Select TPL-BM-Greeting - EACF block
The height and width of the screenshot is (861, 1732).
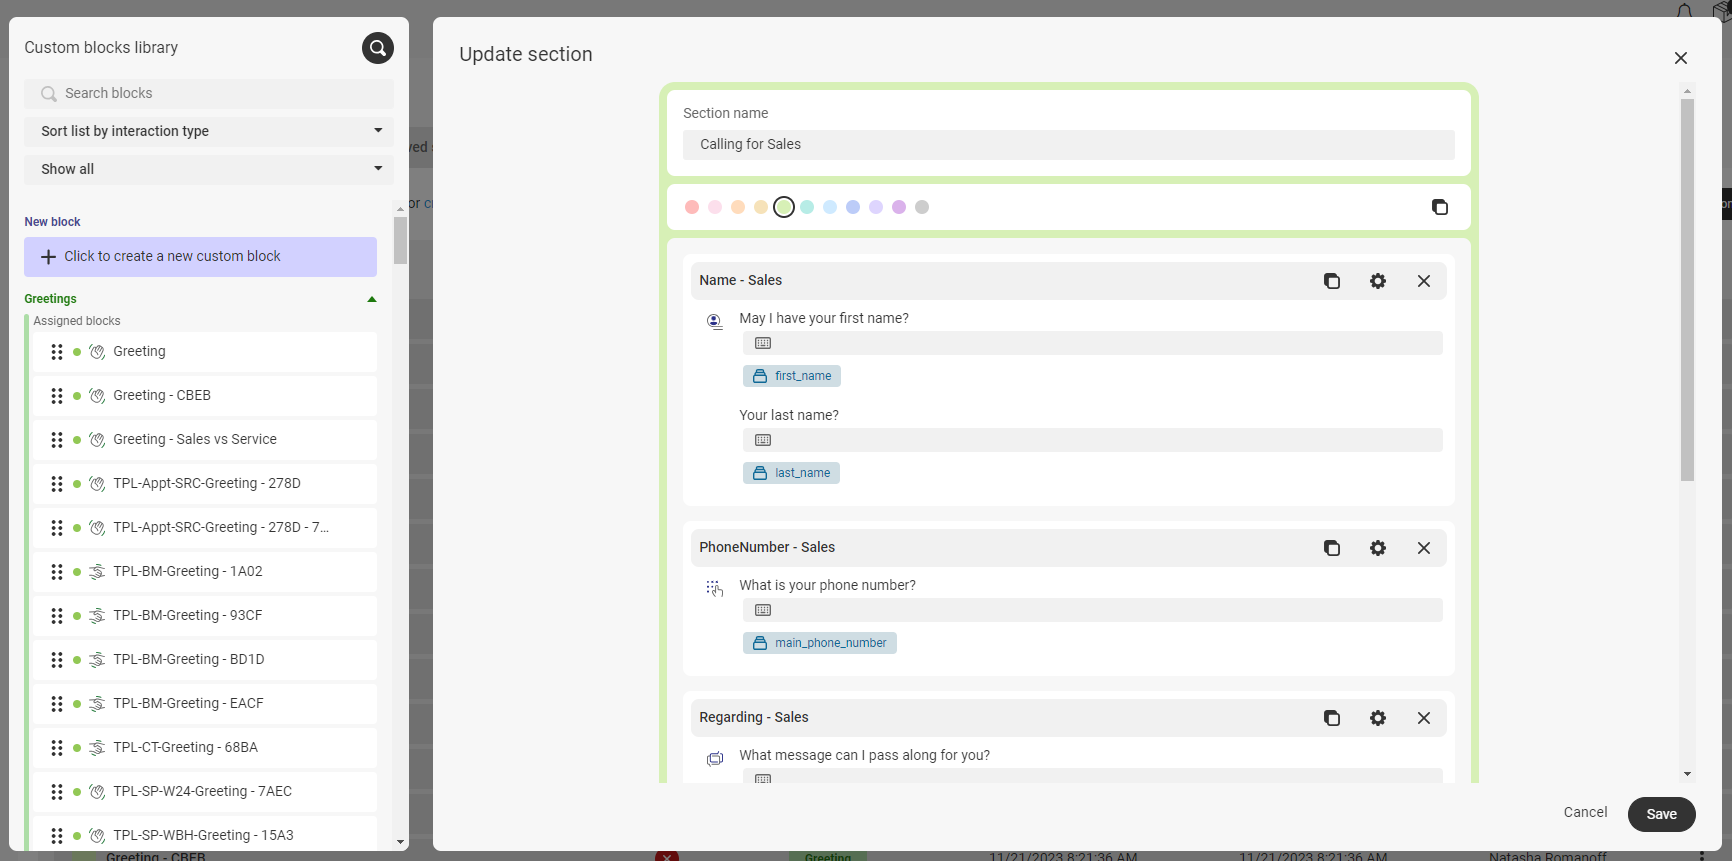(205, 704)
